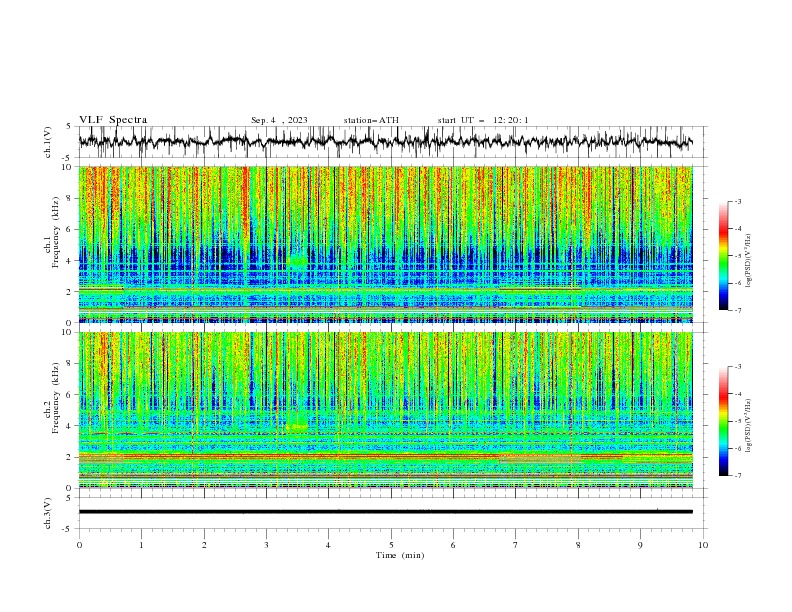Click time-axis tick label "10"
Viewport: 792px width, 612px height.
pos(703,545)
